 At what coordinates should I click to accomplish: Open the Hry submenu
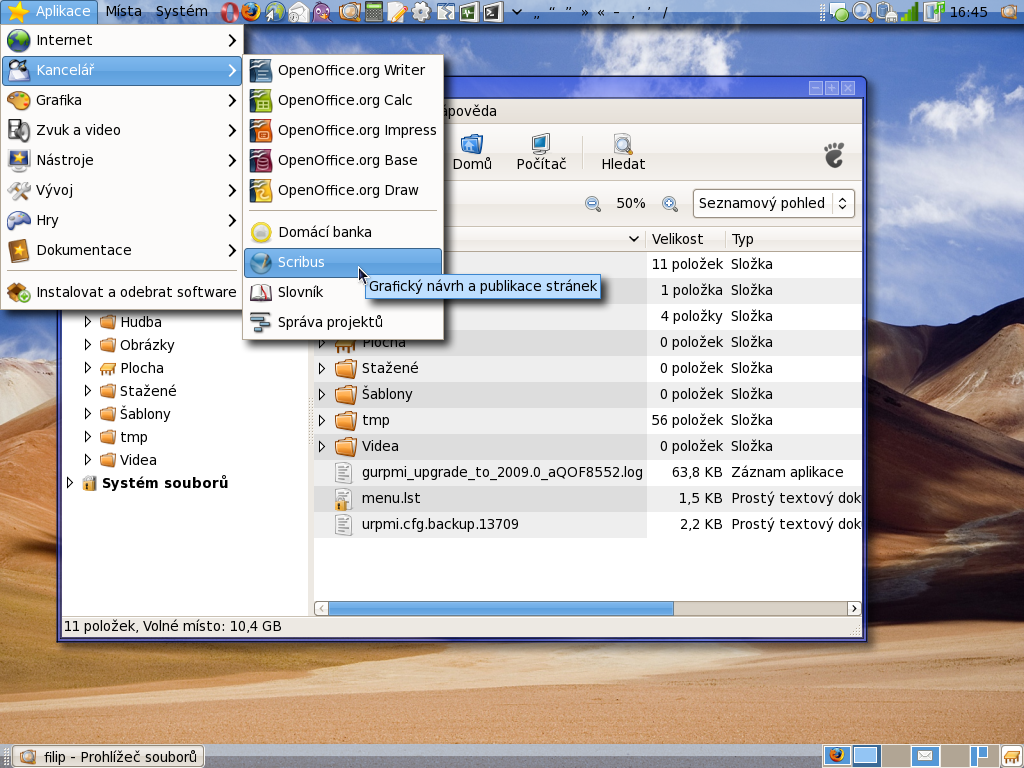(122, 221)
